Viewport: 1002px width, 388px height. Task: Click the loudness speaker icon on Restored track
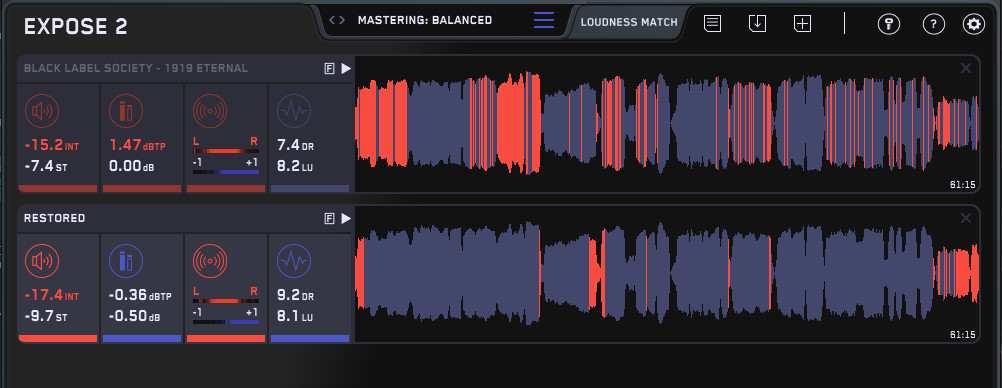tap(42, 261)
